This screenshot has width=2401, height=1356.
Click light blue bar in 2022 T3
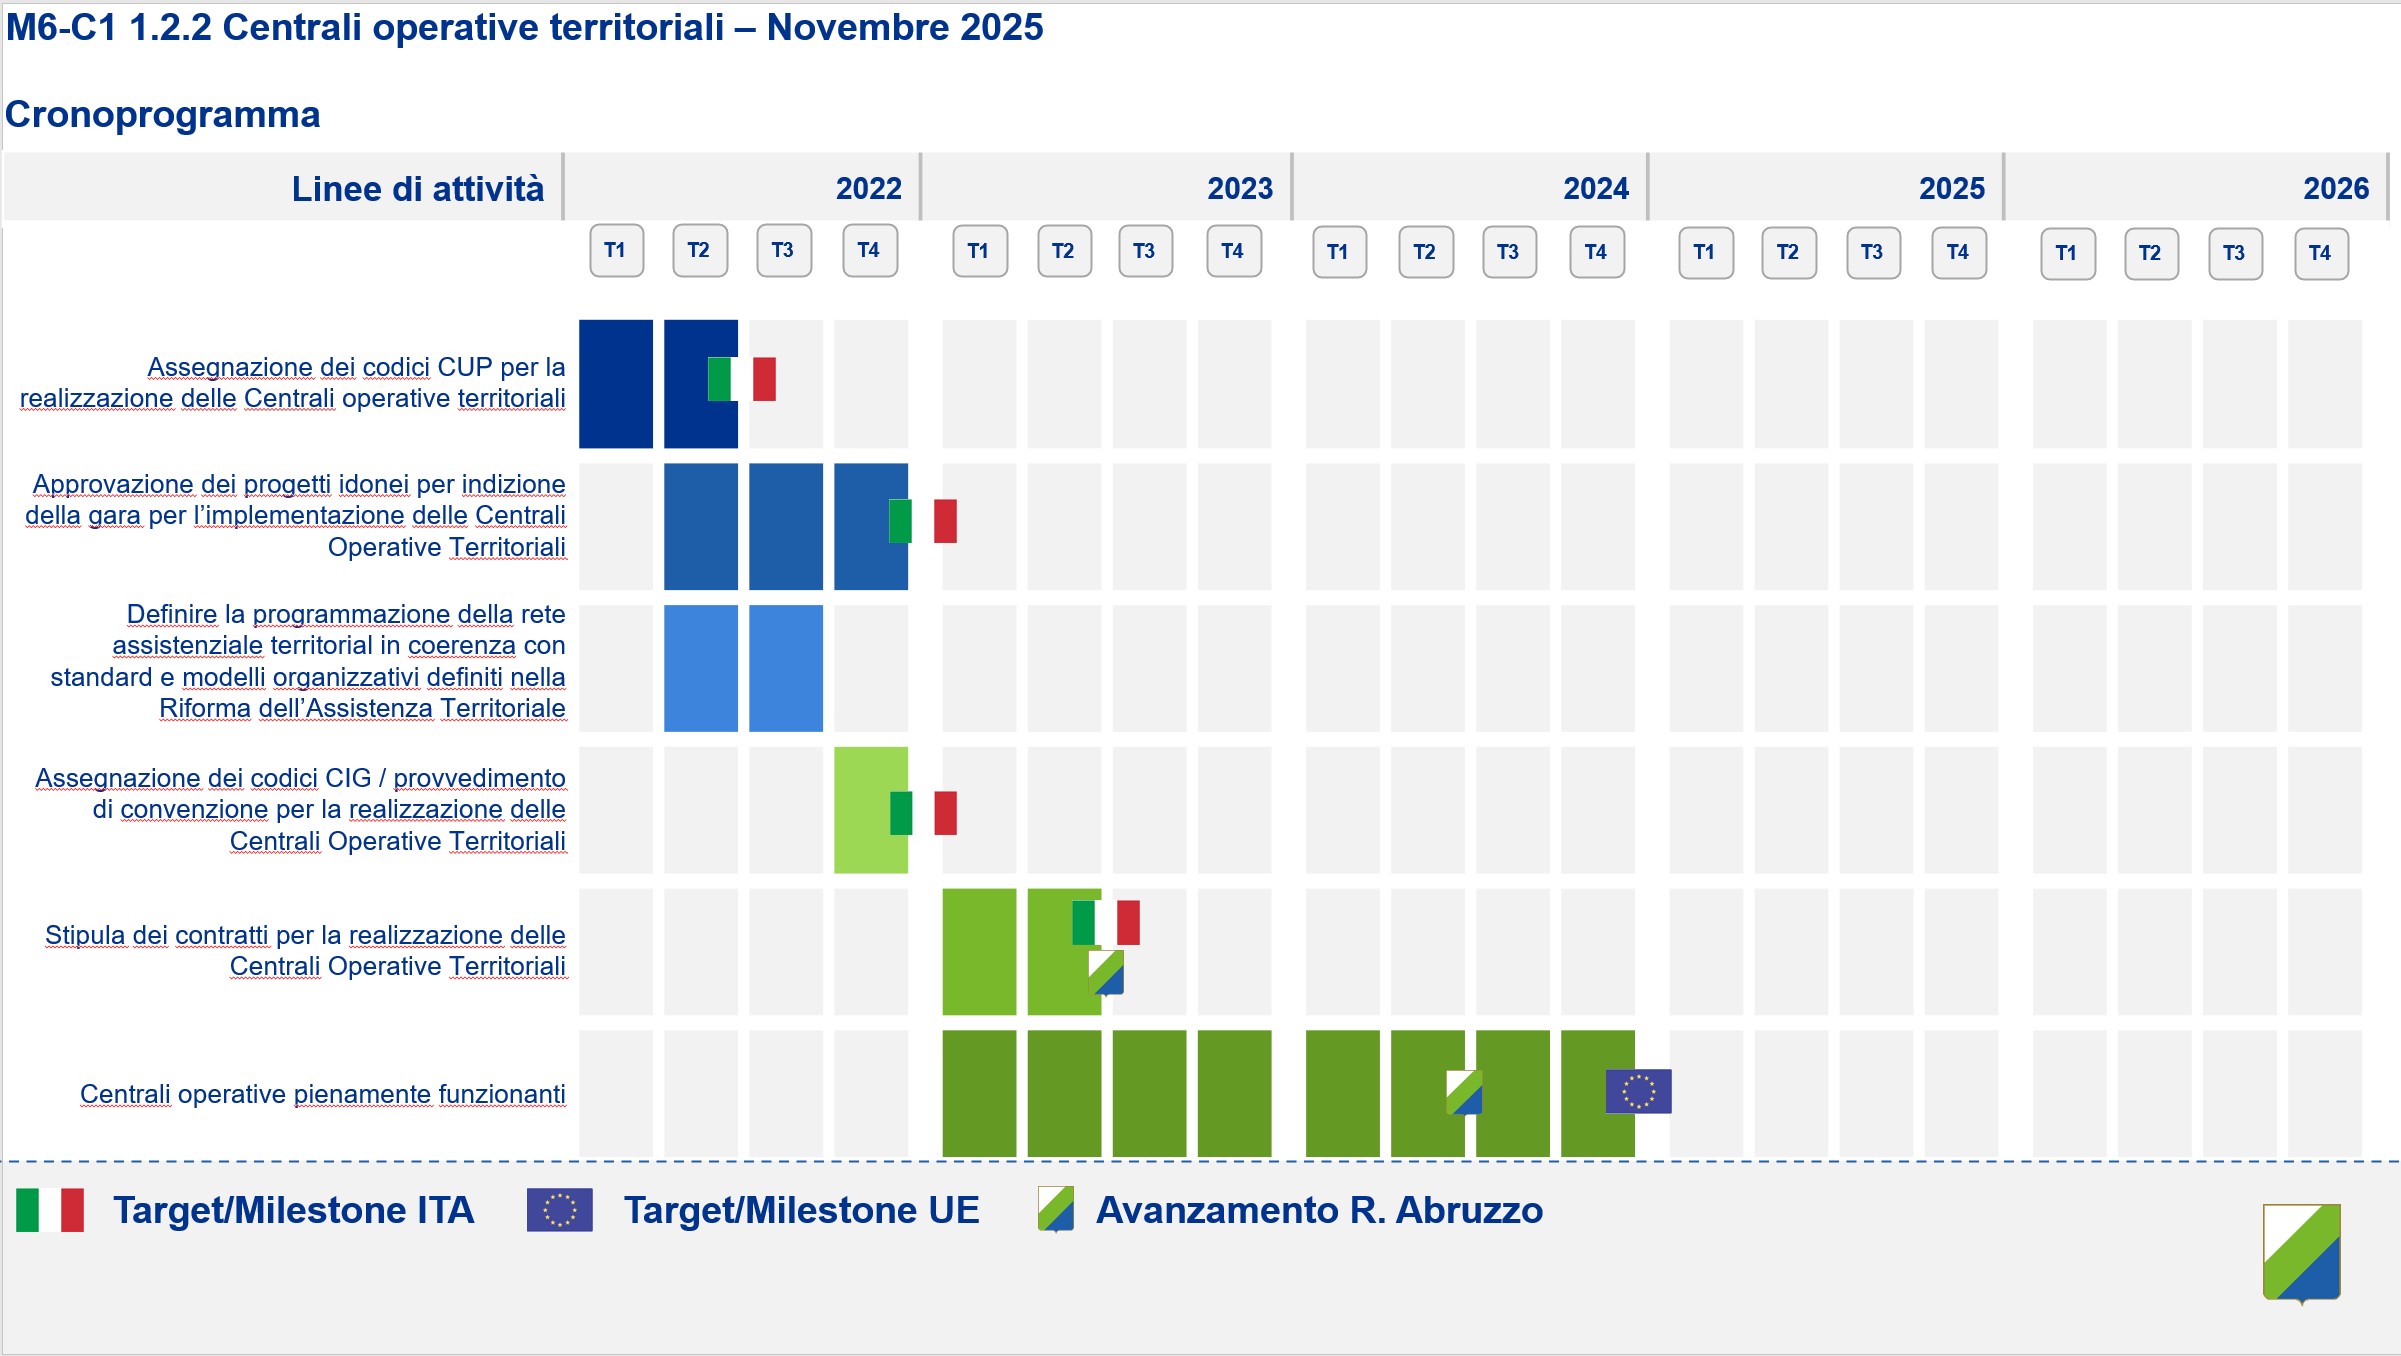click(x=786, y=668)
